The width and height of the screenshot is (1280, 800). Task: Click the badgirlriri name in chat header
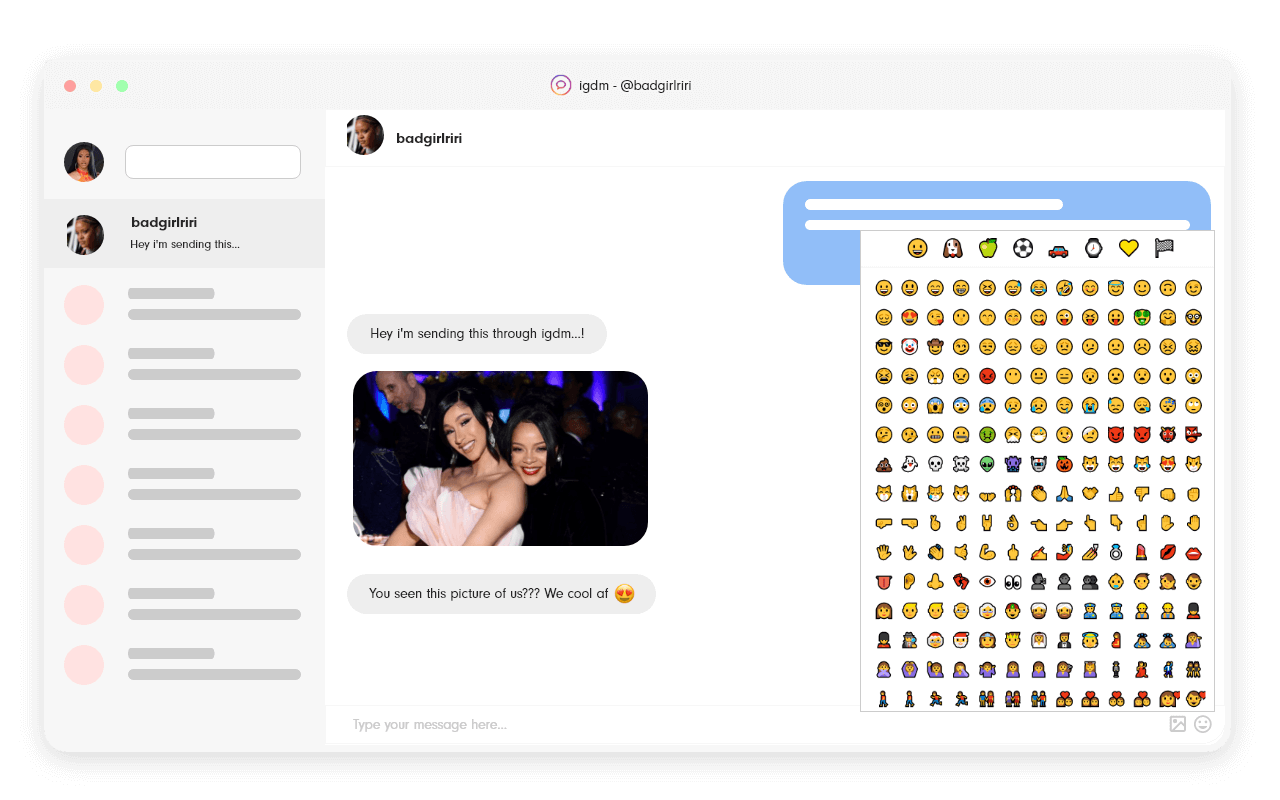[429, 138]
